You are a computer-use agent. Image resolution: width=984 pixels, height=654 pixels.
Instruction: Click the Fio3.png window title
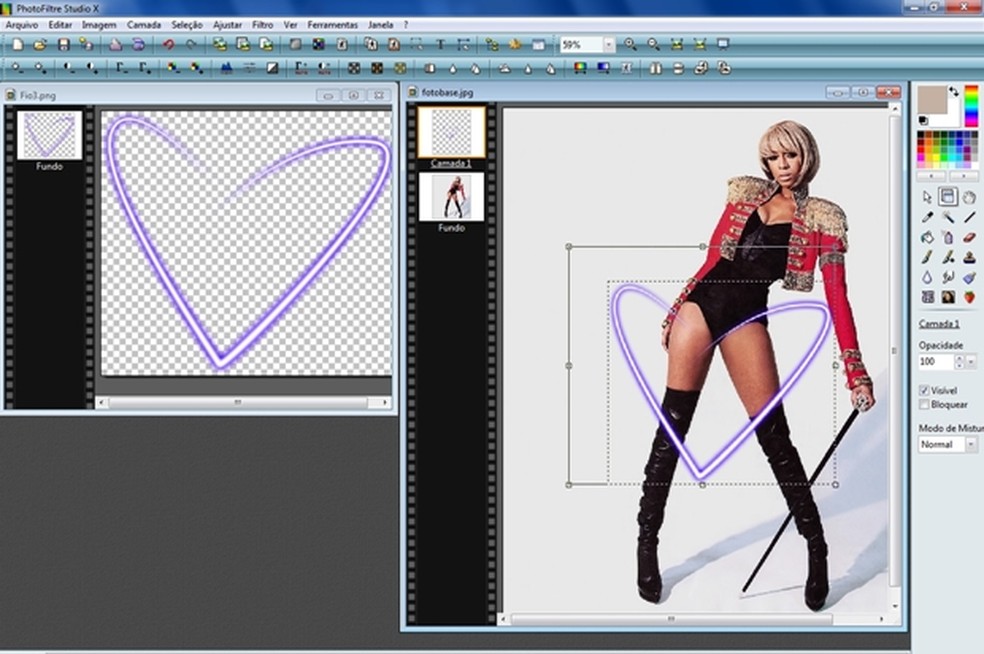(x=38, y=95)
